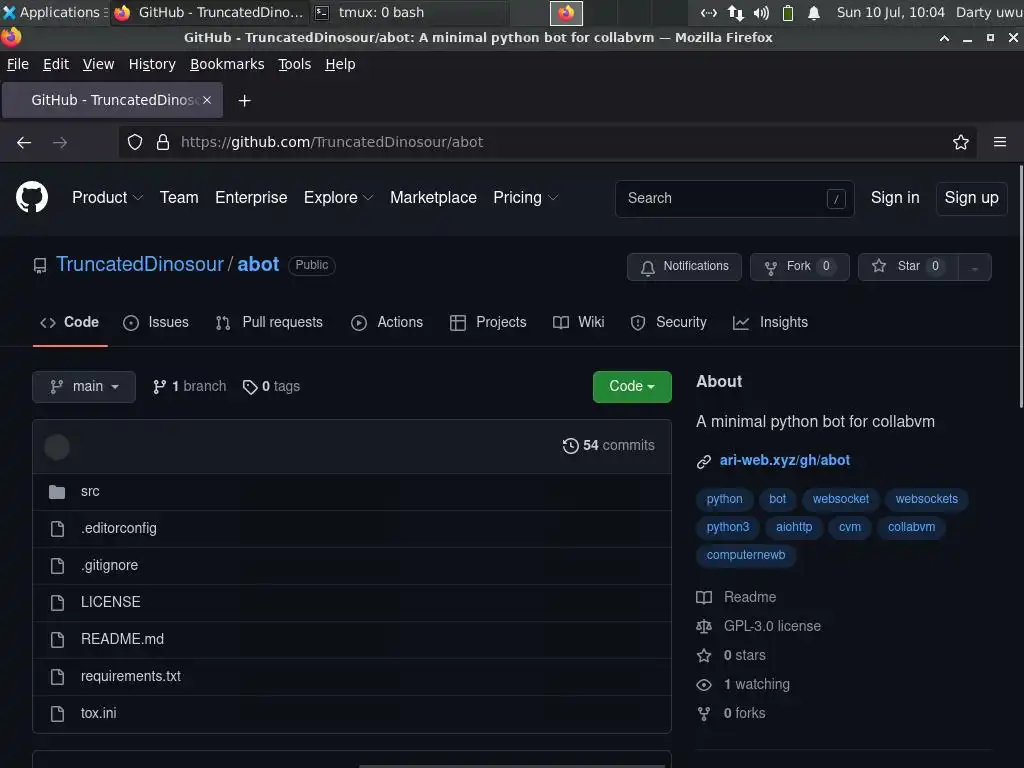Click the notification bell in top panel
The image size is (1024, 768).
pos(814,13)
